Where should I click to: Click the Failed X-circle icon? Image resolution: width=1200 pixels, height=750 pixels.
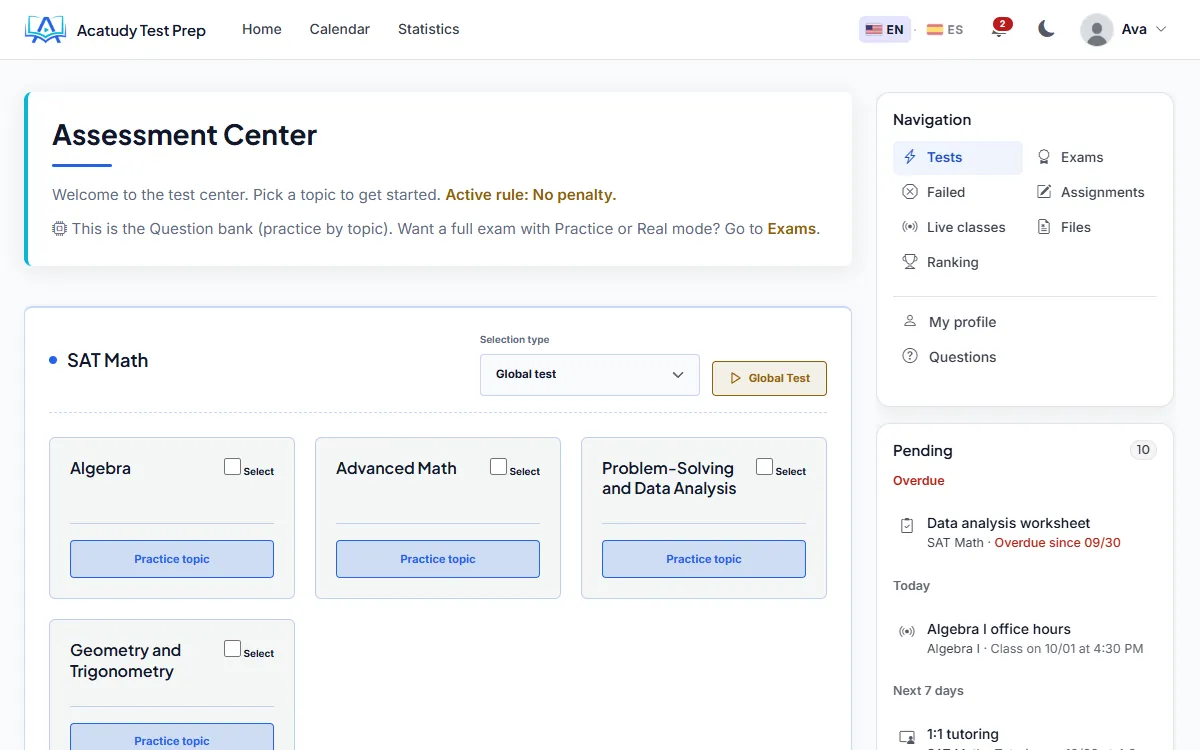point(910,192)
